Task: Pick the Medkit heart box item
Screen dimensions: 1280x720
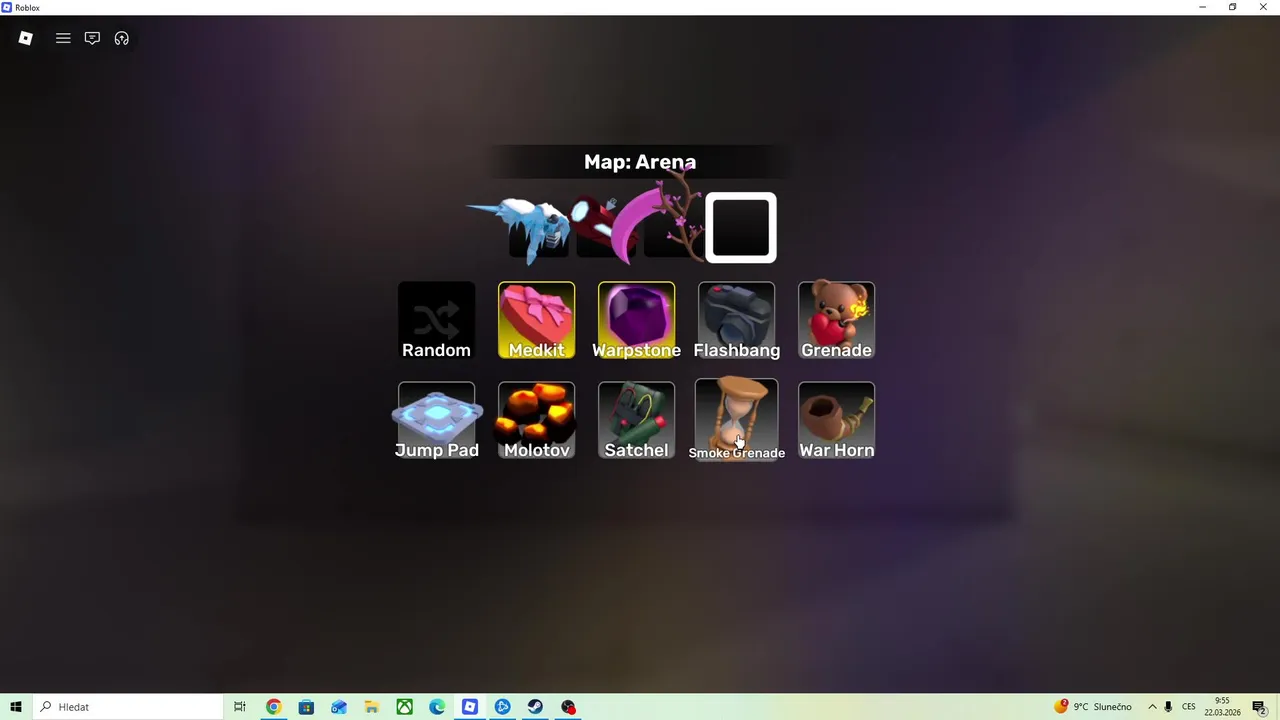Action: pos(537,321)
